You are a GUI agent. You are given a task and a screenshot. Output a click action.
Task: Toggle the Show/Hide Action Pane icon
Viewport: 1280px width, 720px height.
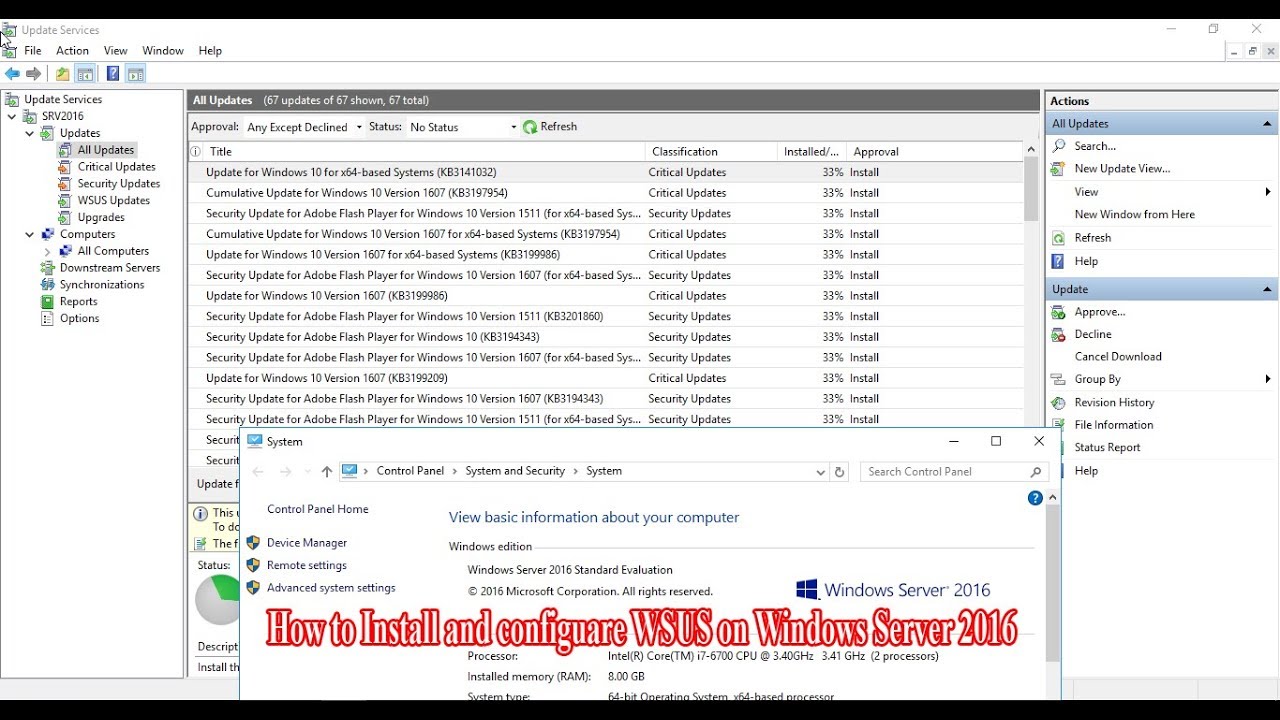[x=136, y=74]
